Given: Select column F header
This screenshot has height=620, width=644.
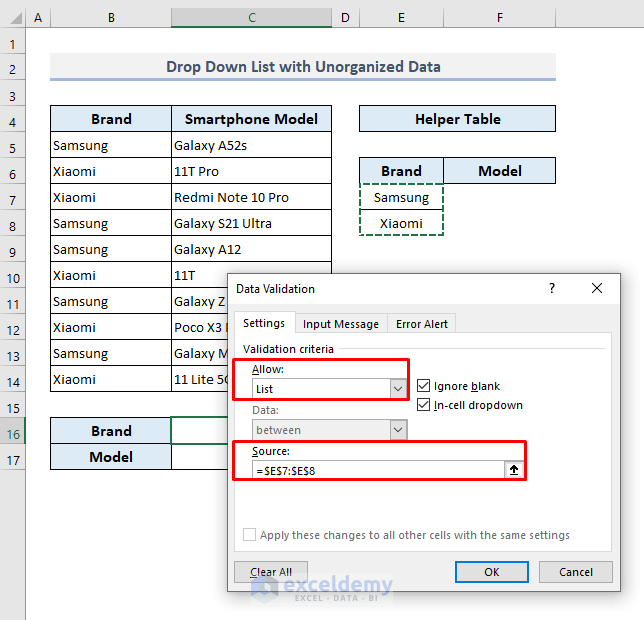Looking at the screenshot, I should point(499,18).
